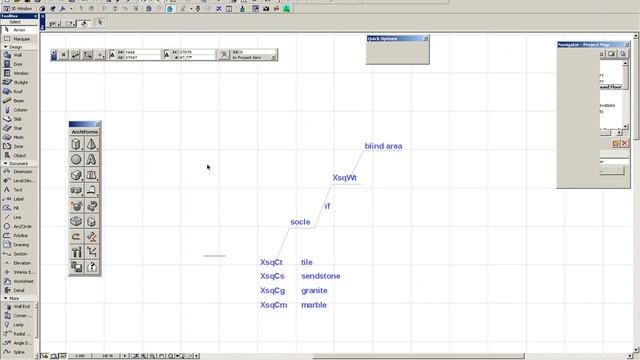Click the Archiforma wrench tools icon
The height and width of the screenshot is (360, 640).
coord(76,252)
